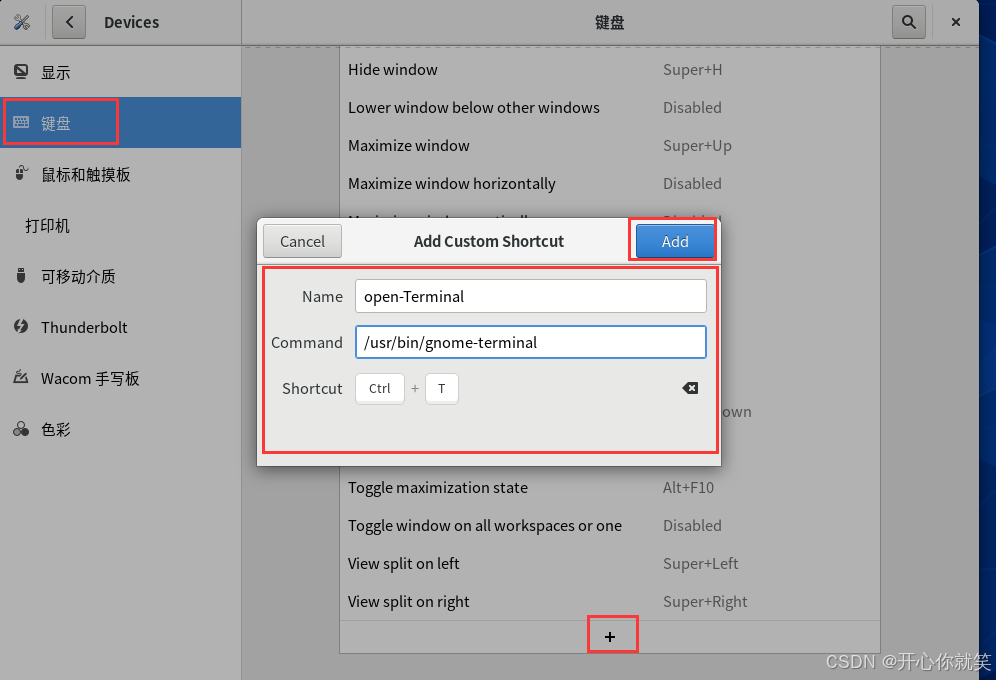The height and width of the screenshot is (680, 996).
Task: Click the color circles icon beside 色彩
Action: (x=21, y=429)
